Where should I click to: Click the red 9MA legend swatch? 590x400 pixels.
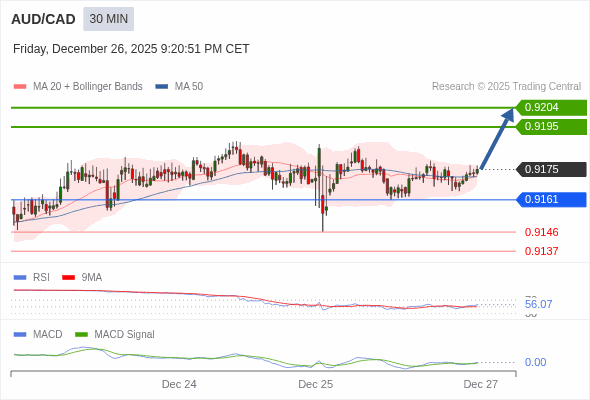point(68,278)
